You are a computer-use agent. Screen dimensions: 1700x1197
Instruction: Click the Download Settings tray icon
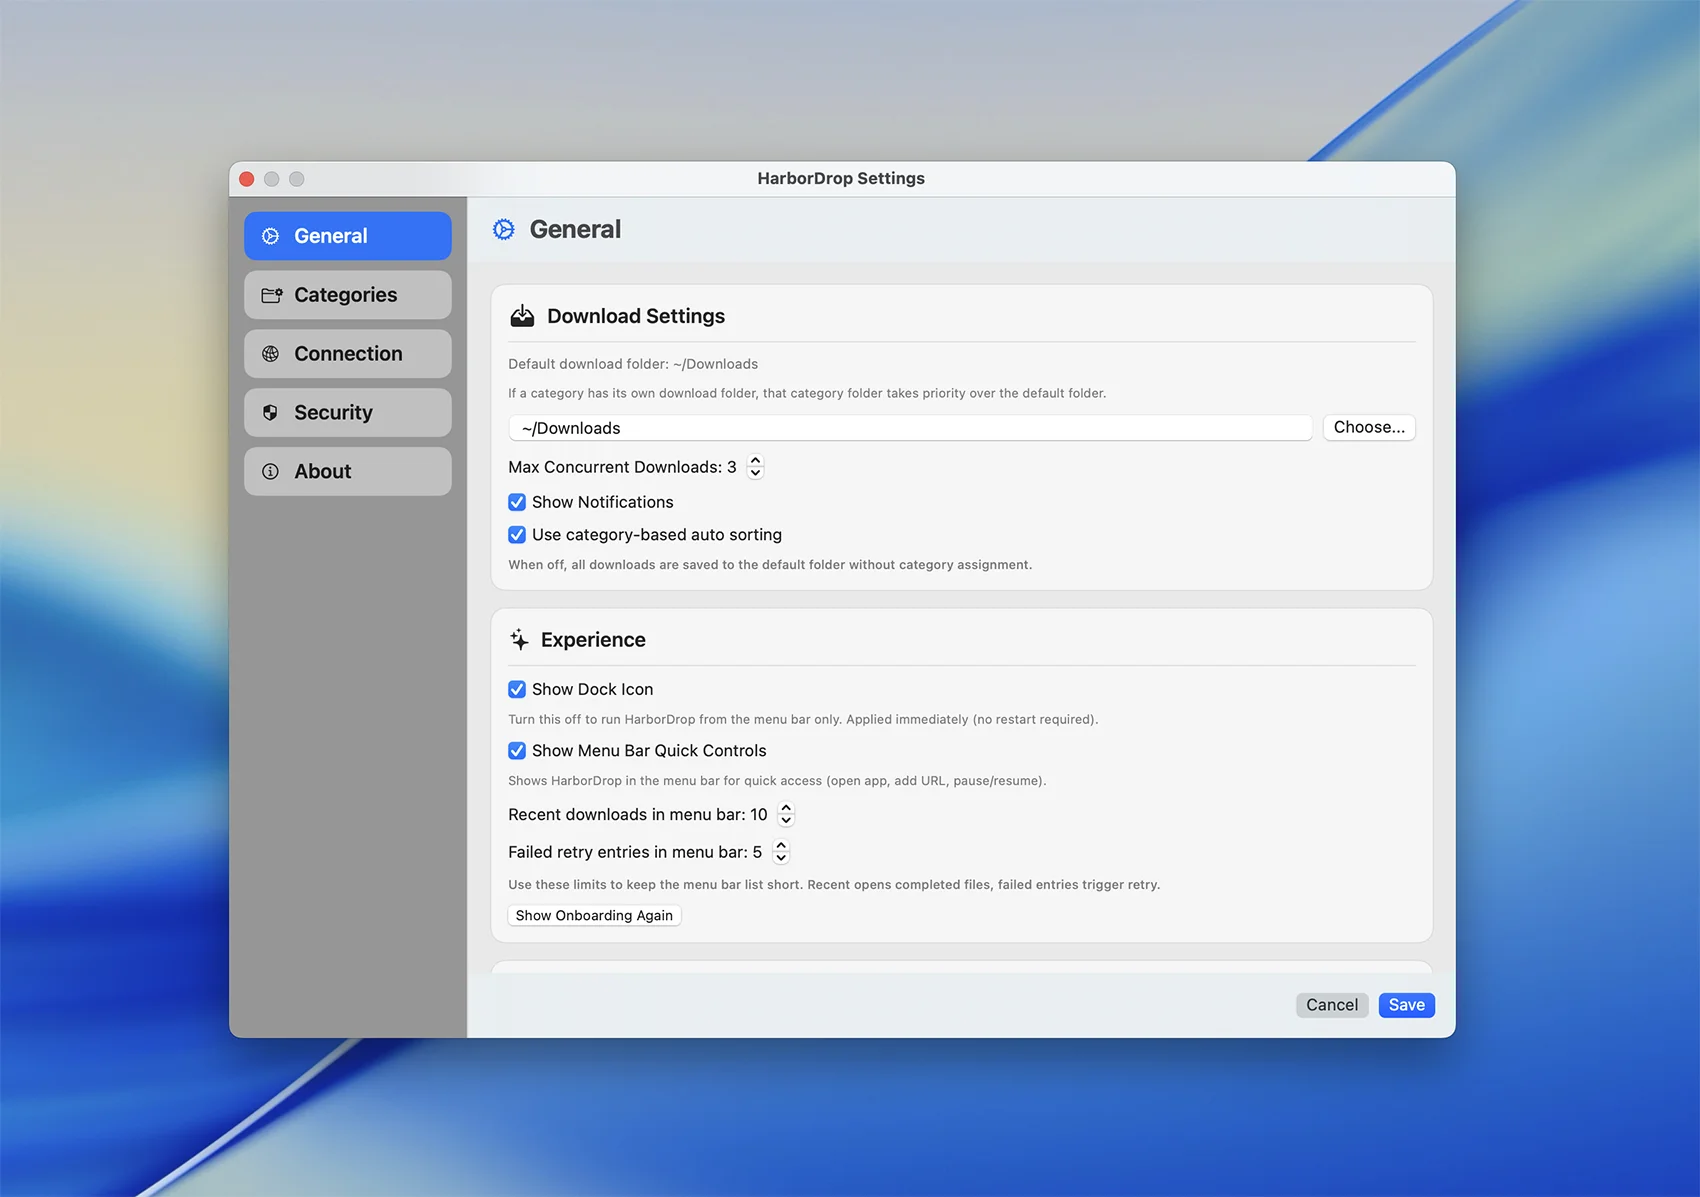pyautogui.click(x=522, y=316)
